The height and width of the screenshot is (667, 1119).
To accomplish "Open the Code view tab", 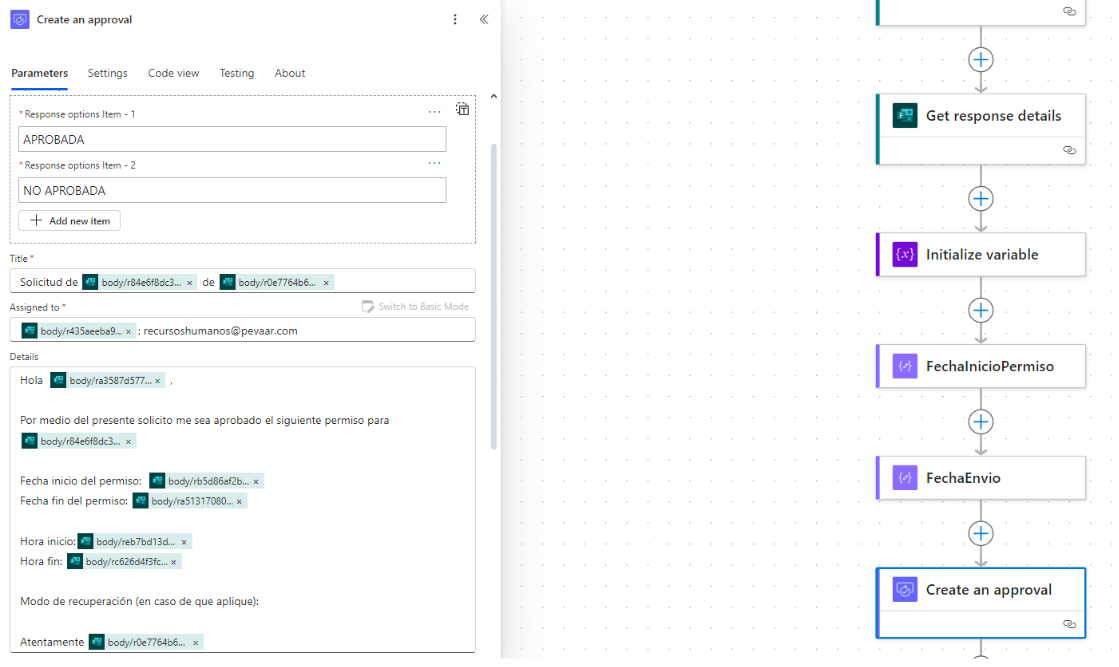I will 173,73.
